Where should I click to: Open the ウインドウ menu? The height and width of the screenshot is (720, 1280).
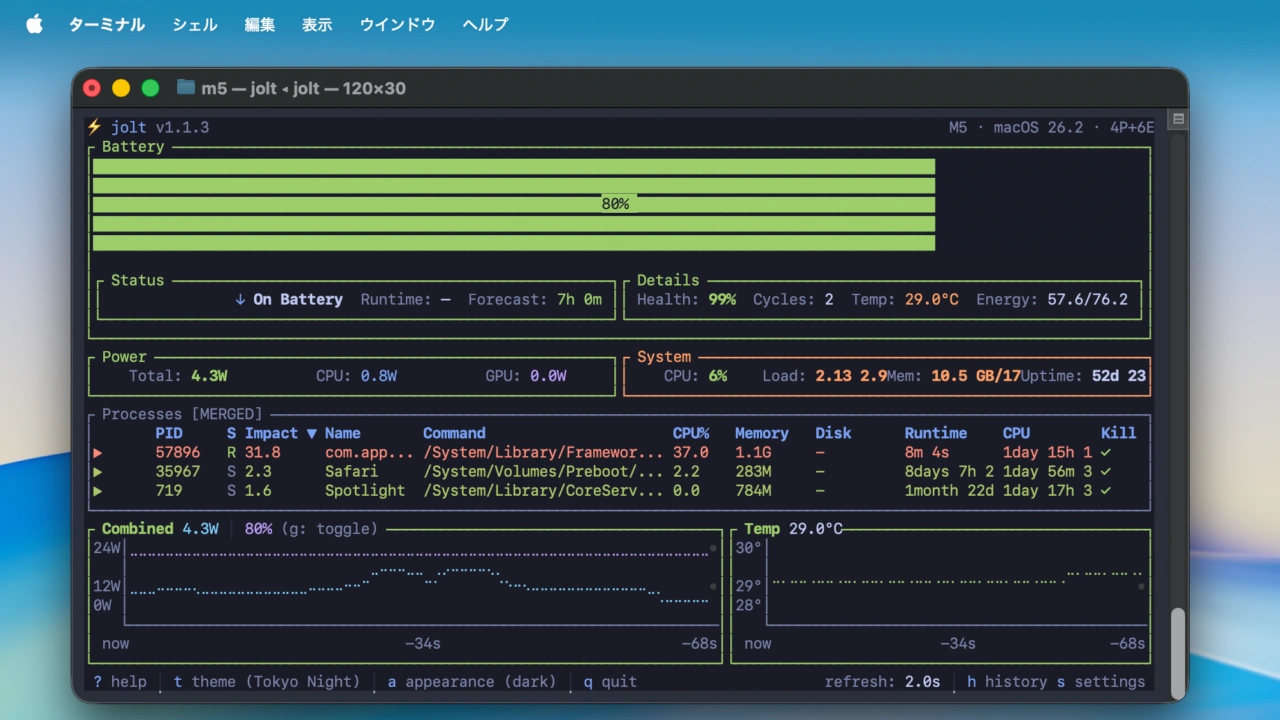(x=397, y=24)
